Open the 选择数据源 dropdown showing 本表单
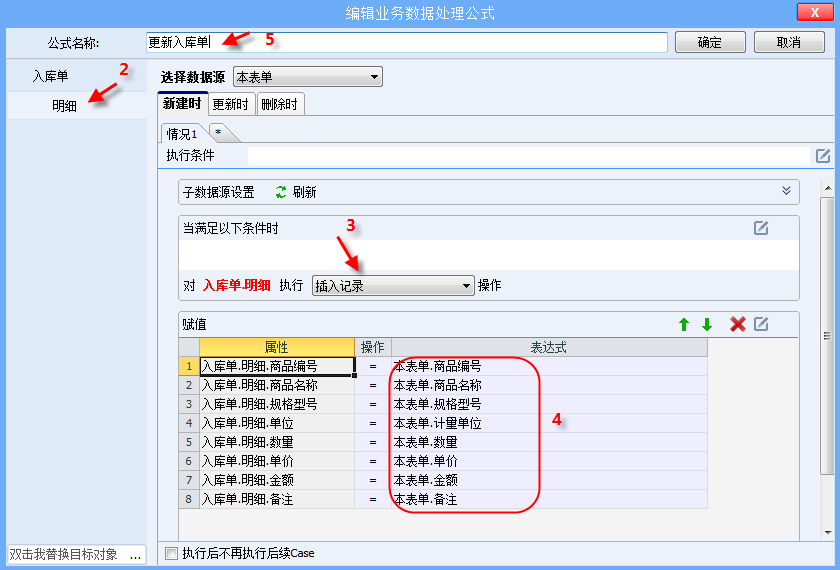The image size is (840, 570). point(308,77)
